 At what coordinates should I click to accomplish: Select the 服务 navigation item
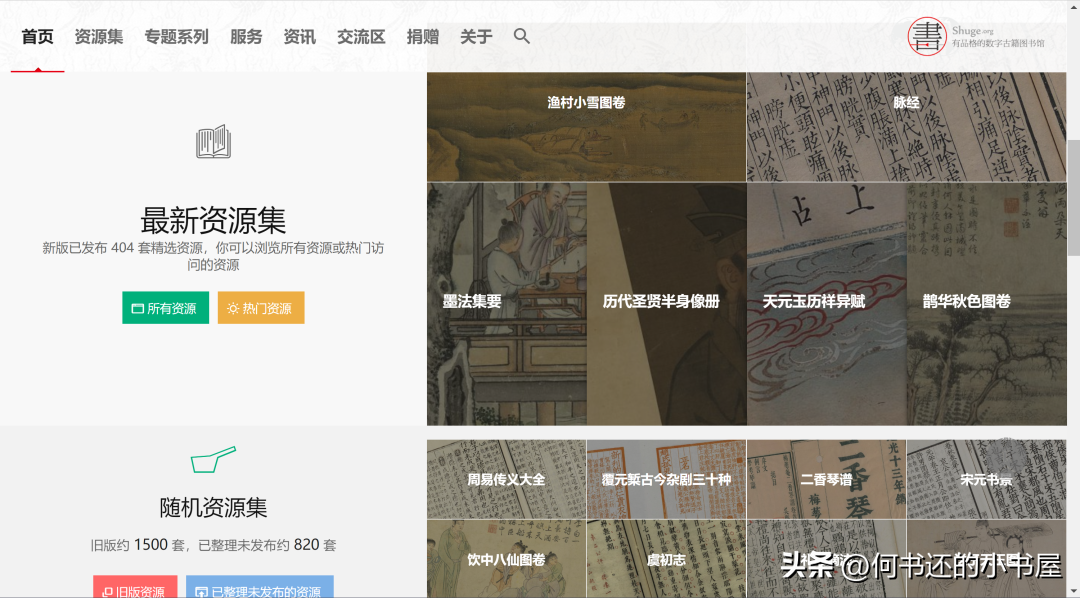pyautogui.click(x=246, y=37)
